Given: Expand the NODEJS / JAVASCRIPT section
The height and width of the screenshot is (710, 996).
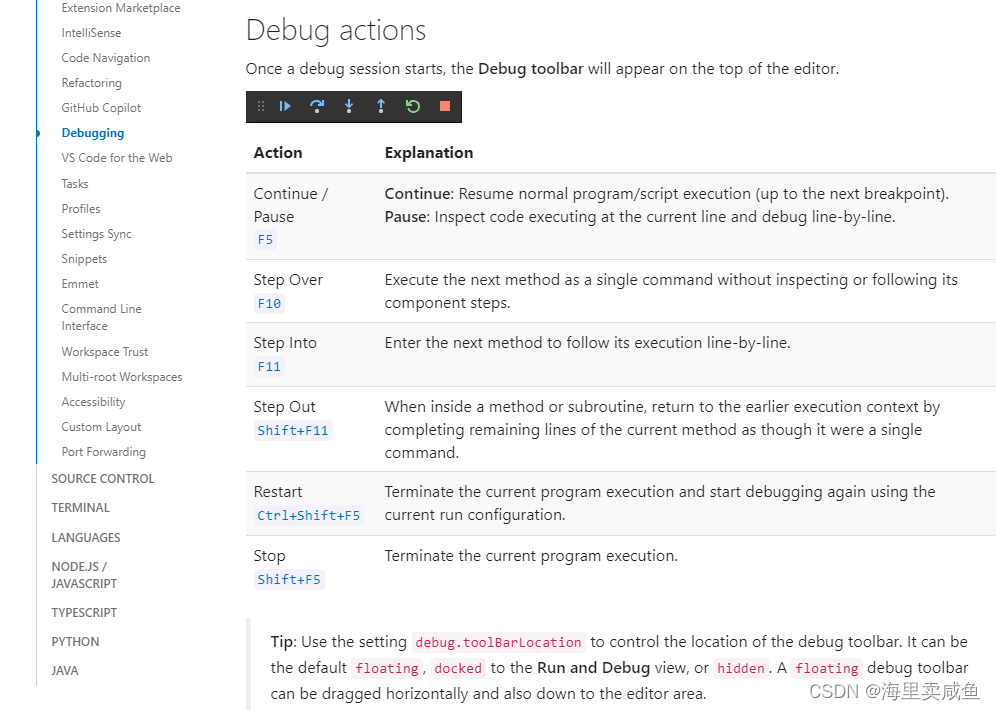Looking at the screenshot, I should 84,574.
